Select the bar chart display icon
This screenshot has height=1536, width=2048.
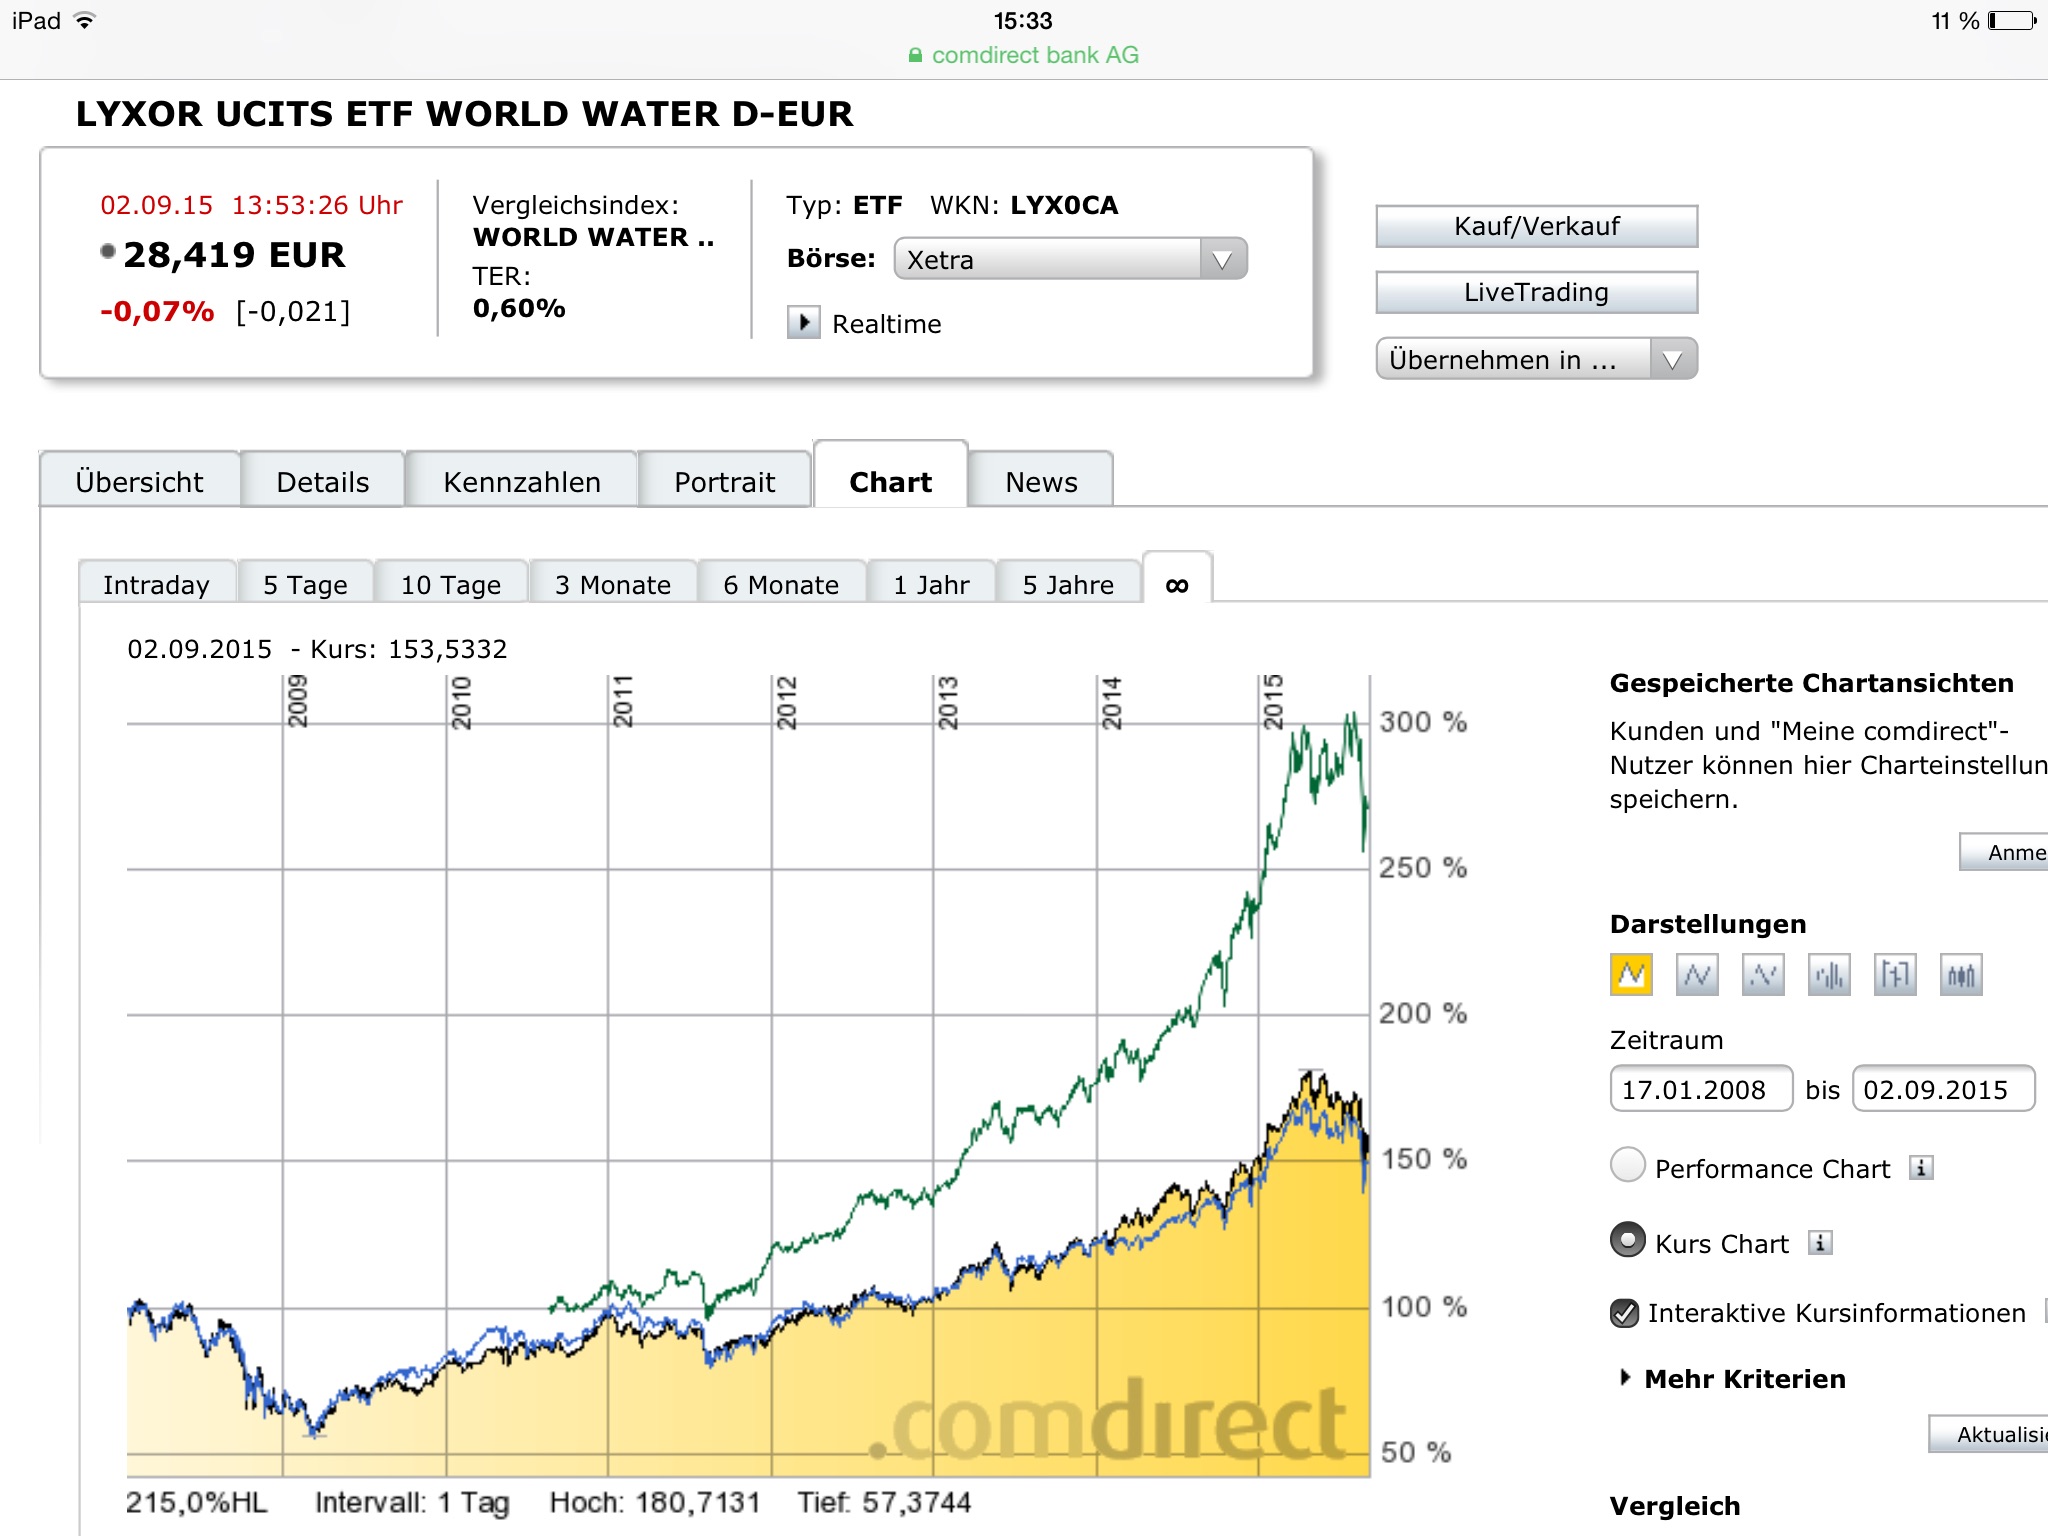[1829, 974]
